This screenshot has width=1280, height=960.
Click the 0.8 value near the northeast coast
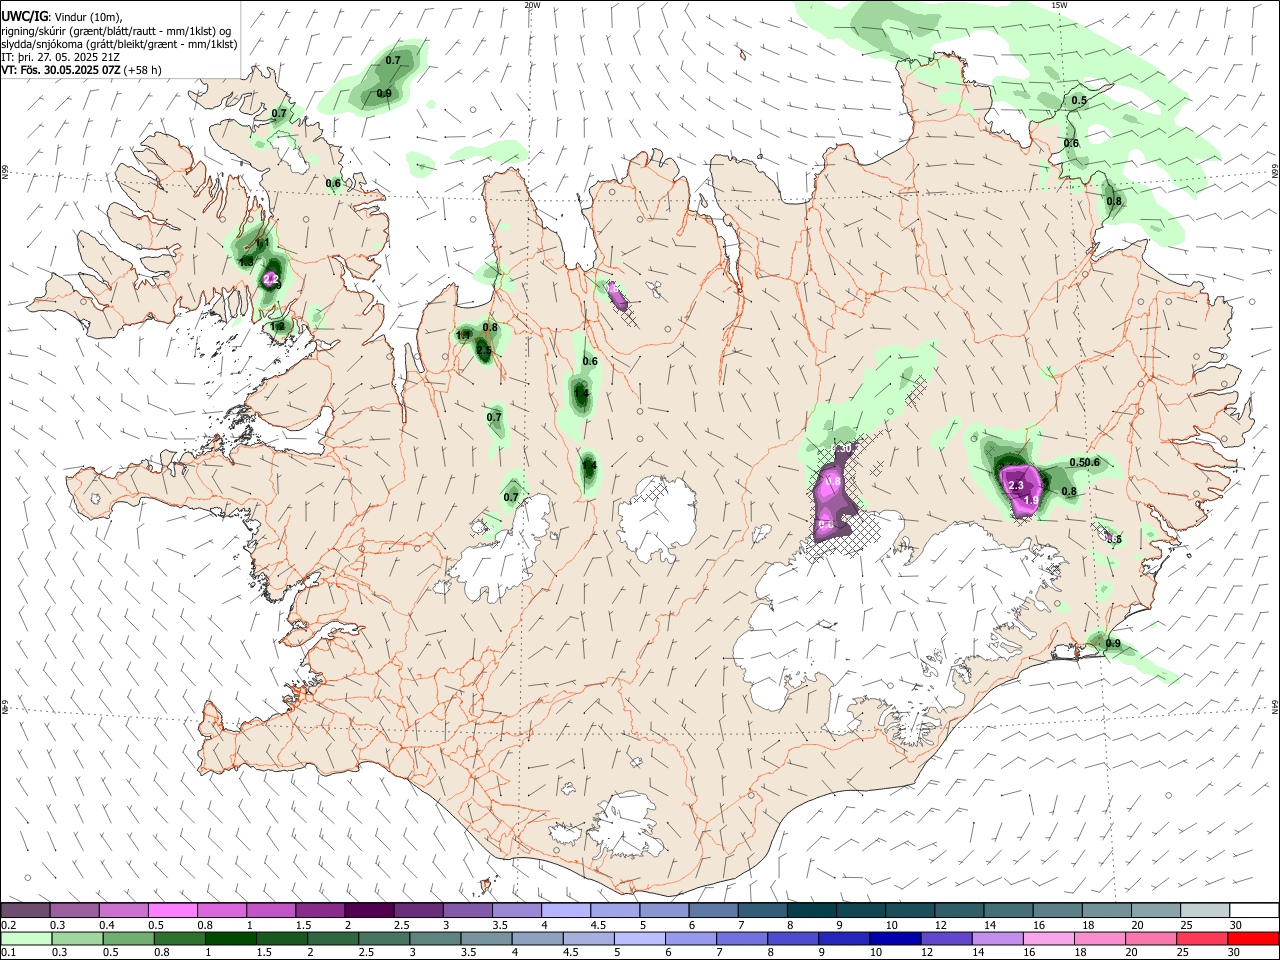[1114, 202]
